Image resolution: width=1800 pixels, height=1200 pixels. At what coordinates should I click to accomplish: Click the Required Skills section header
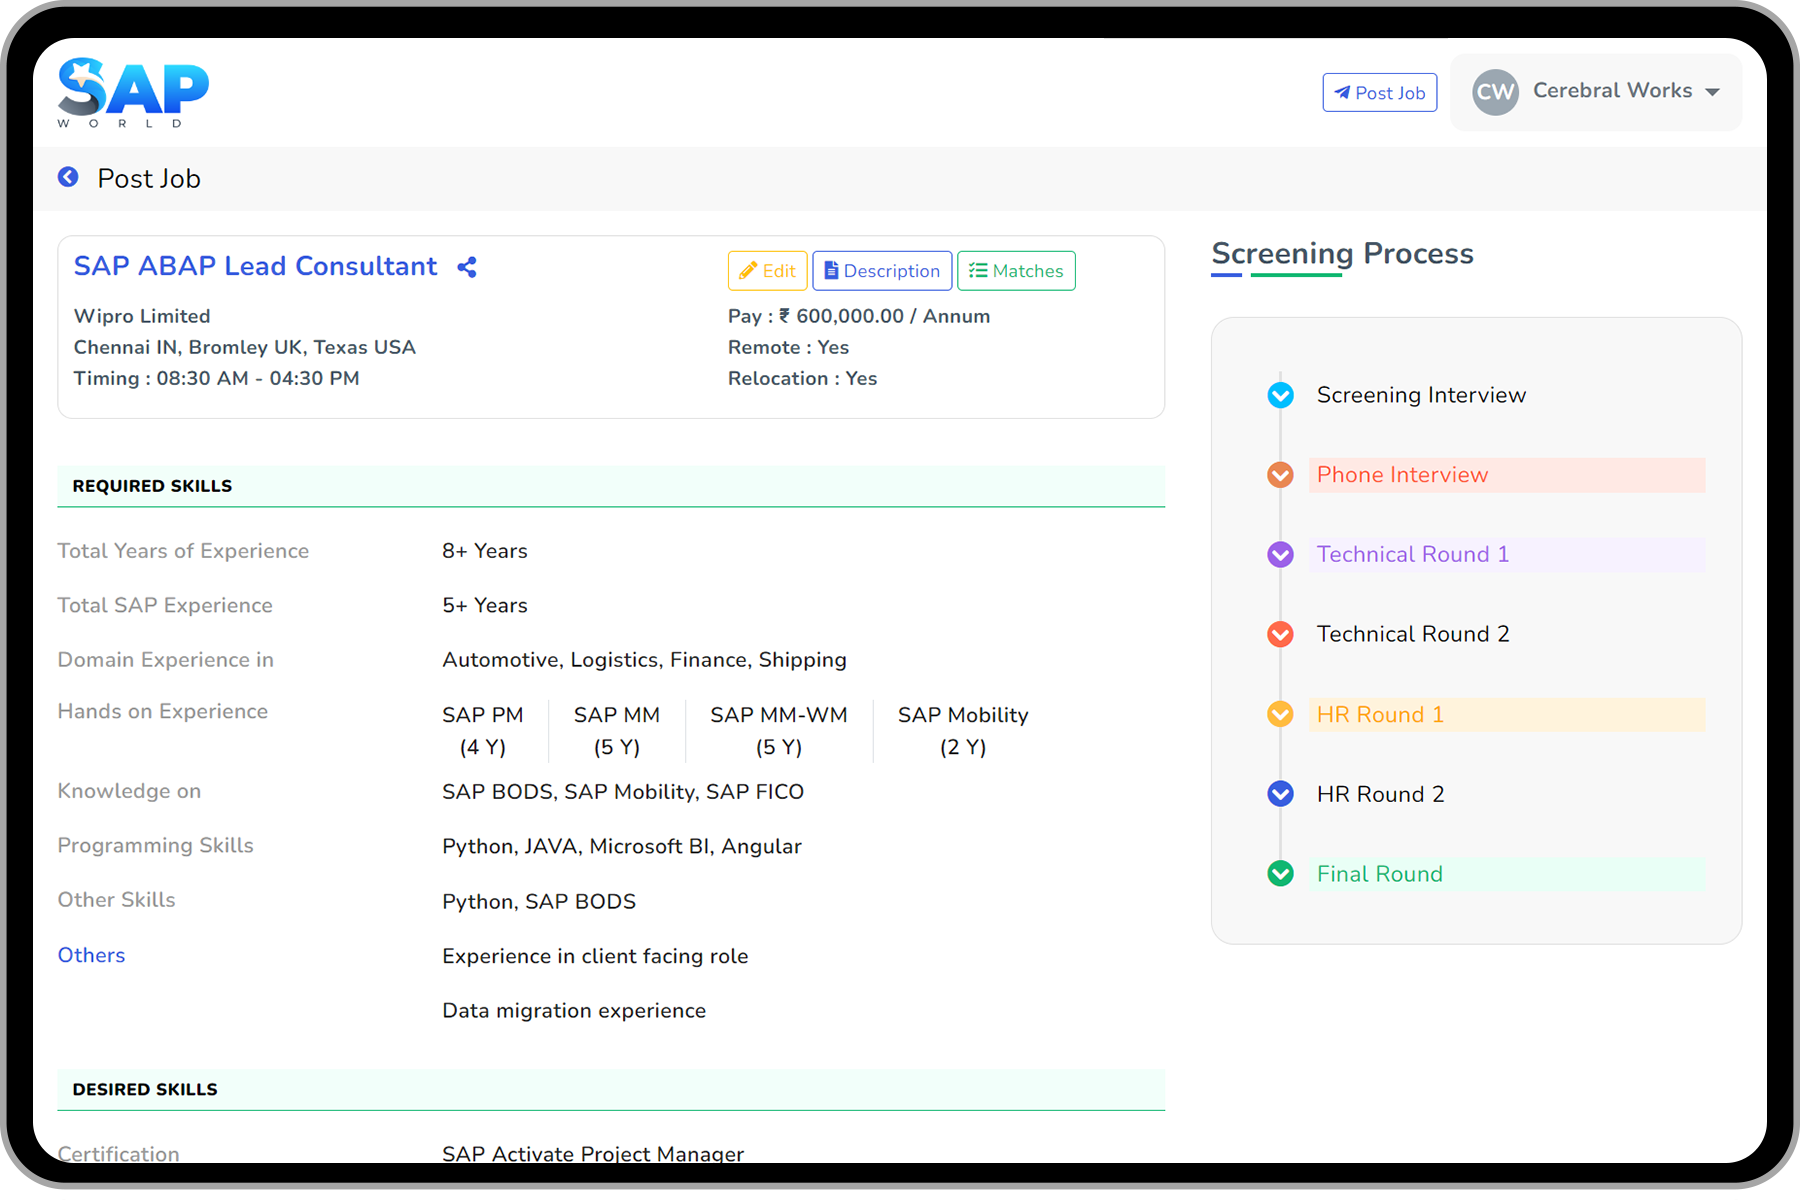[611, 486]
